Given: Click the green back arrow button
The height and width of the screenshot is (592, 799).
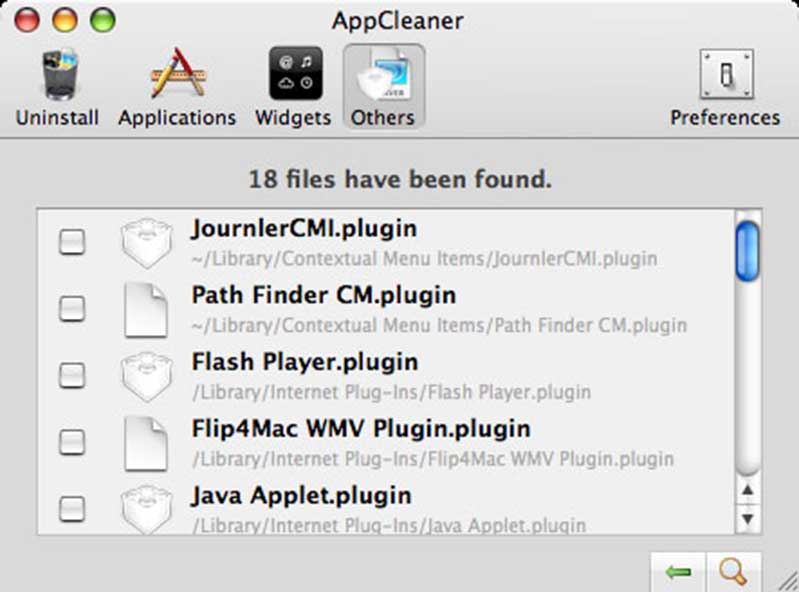Looking at the screenshot, I should coord(678,573).
